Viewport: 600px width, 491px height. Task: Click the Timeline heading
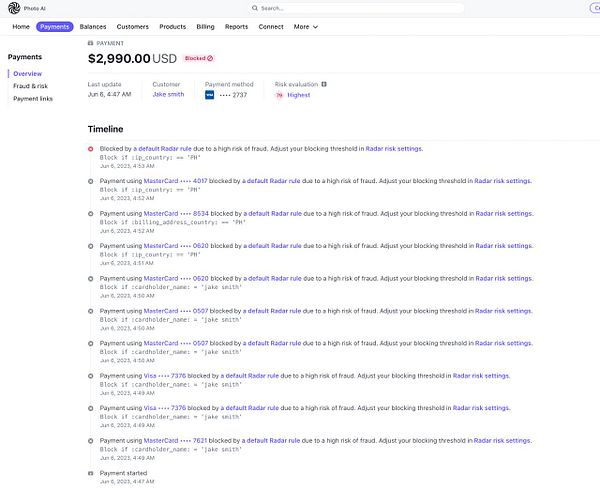click(x=106, y=129)
